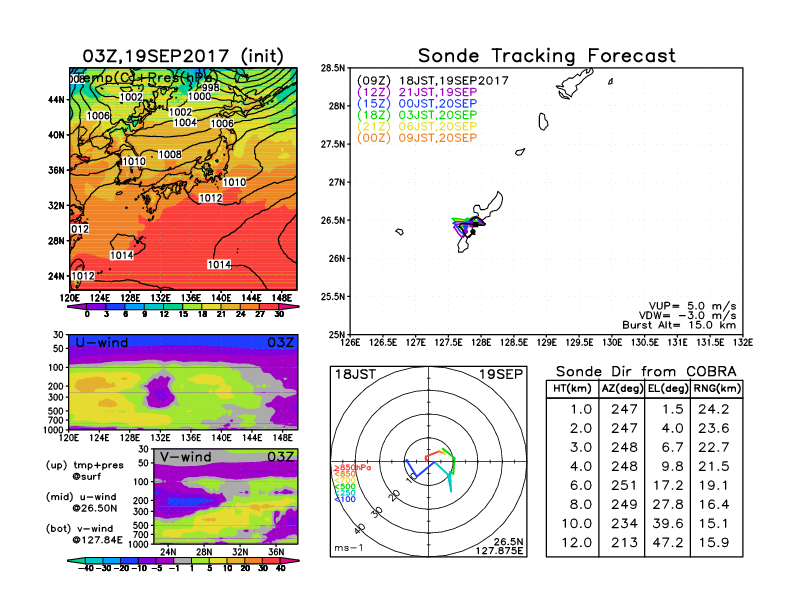This screenshot has width=792, height=612.
Task: Click the purple '(12Z) 21JST,19SEP' legend entry
Action: 417,92
